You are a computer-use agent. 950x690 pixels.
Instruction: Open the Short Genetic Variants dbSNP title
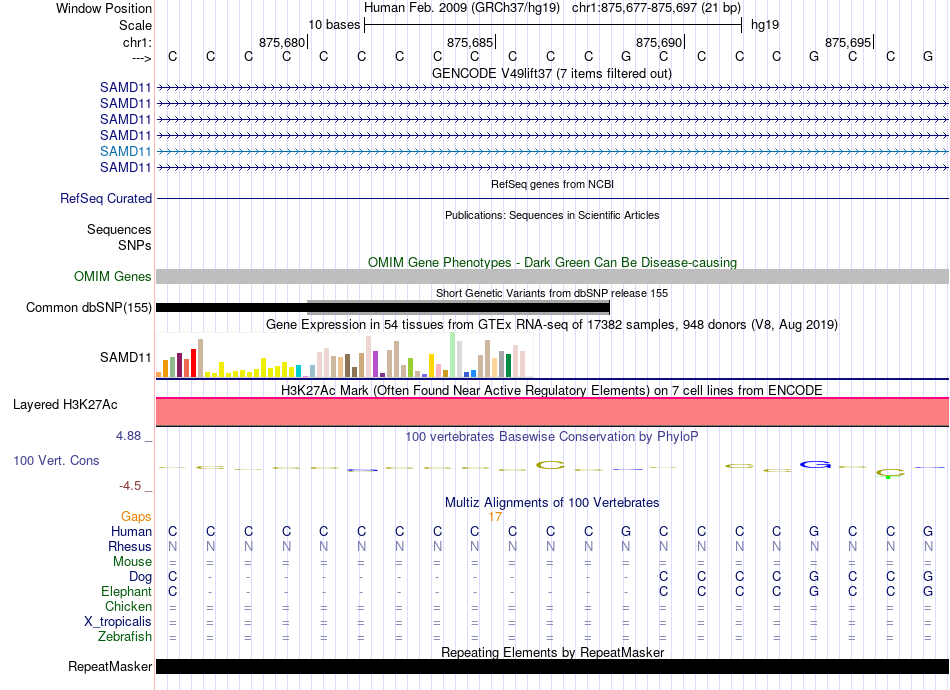[552, 293]
